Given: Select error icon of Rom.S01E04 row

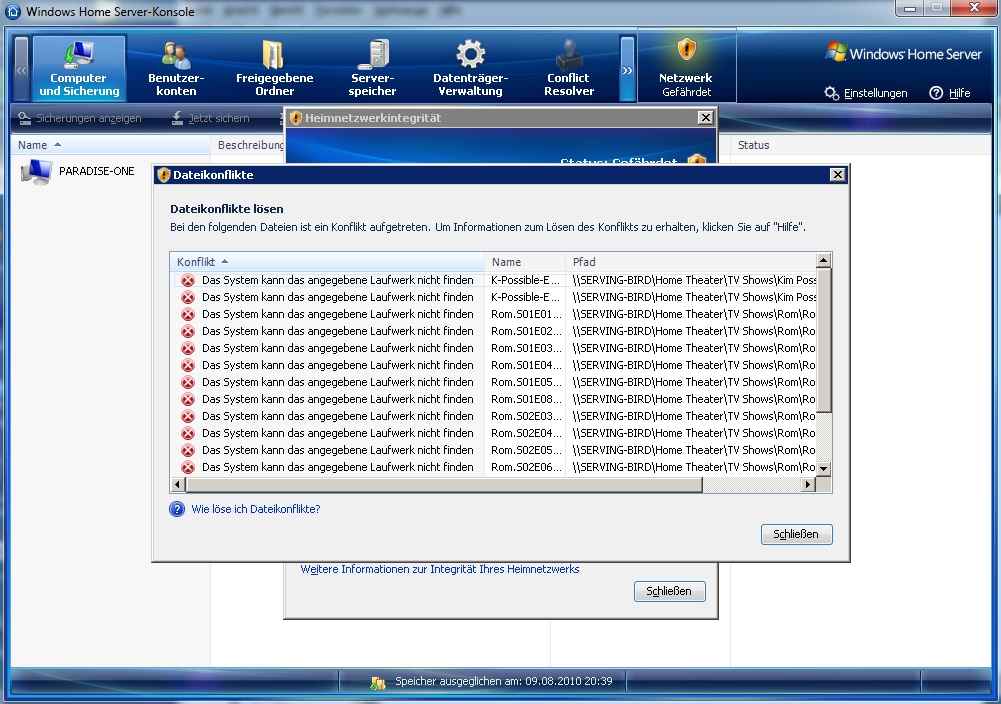Looking at the screenshot, I should pos(188,365).
